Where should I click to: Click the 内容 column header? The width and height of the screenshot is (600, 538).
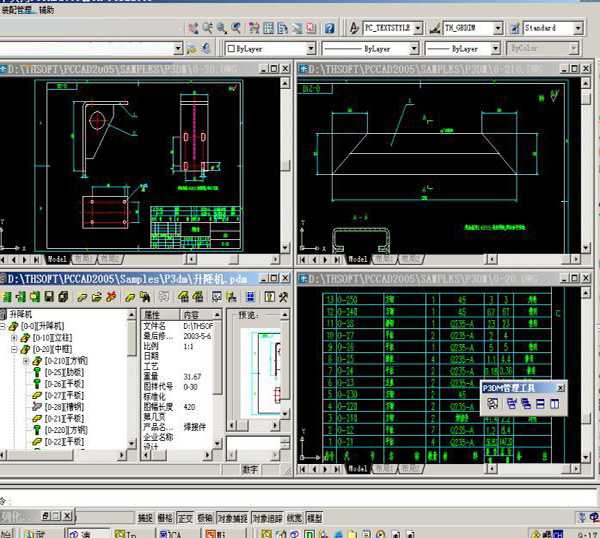[x=190, y=313]
